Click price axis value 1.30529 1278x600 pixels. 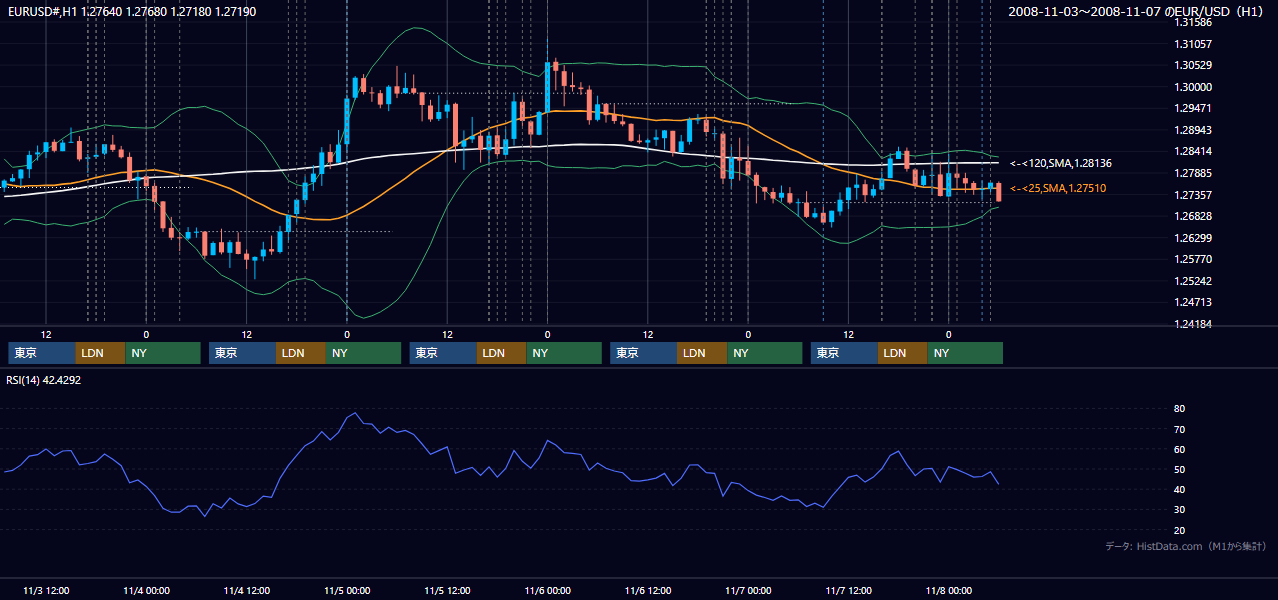[x=1193, y=65]
